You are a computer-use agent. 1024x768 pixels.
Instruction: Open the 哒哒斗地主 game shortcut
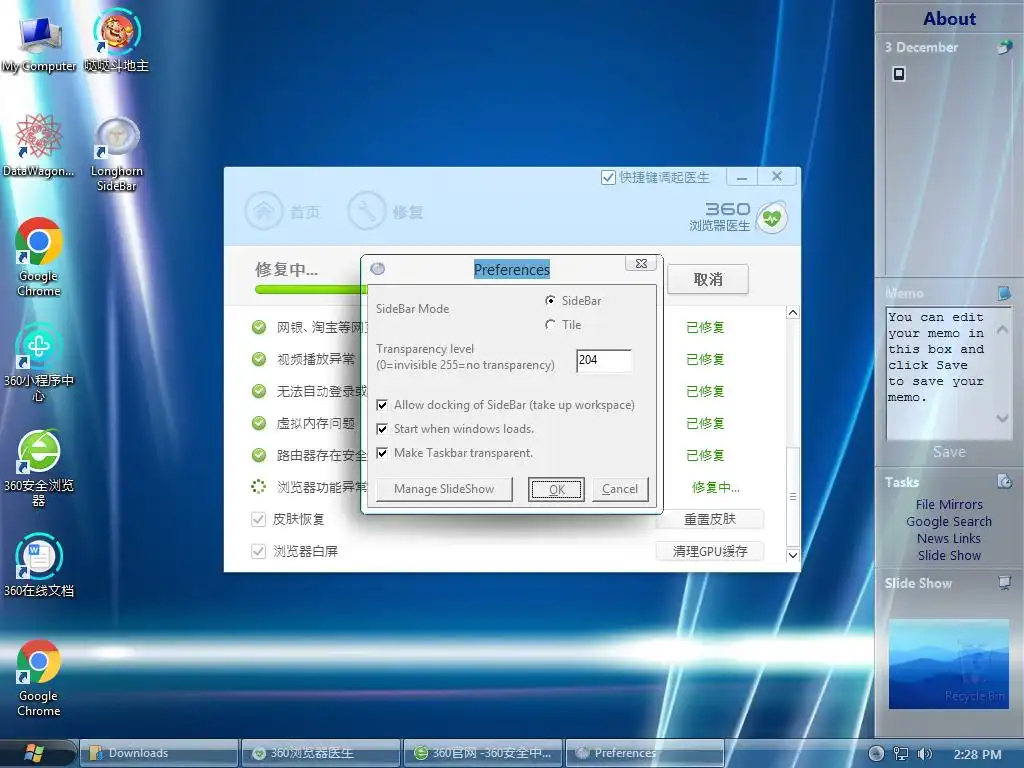[x=116, y=40]
